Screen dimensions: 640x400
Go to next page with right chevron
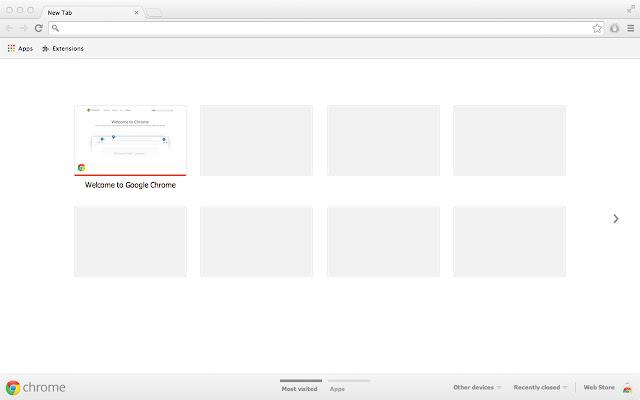pyautogui.click(x=616, y=218)
